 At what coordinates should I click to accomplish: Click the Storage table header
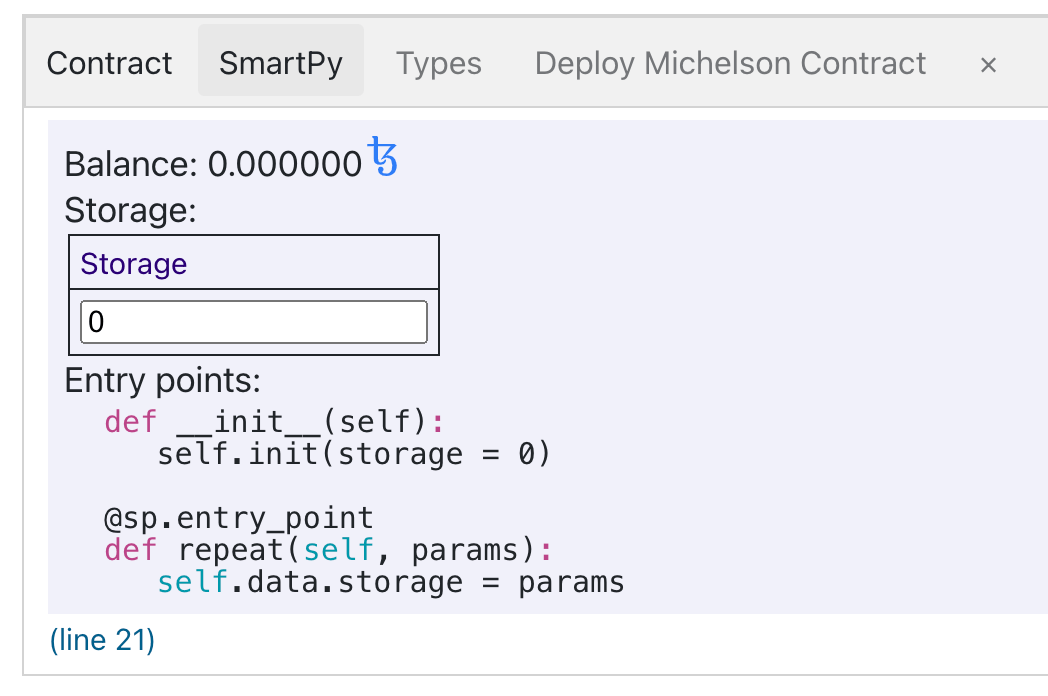pyautogui.click(x=133, y=263)
